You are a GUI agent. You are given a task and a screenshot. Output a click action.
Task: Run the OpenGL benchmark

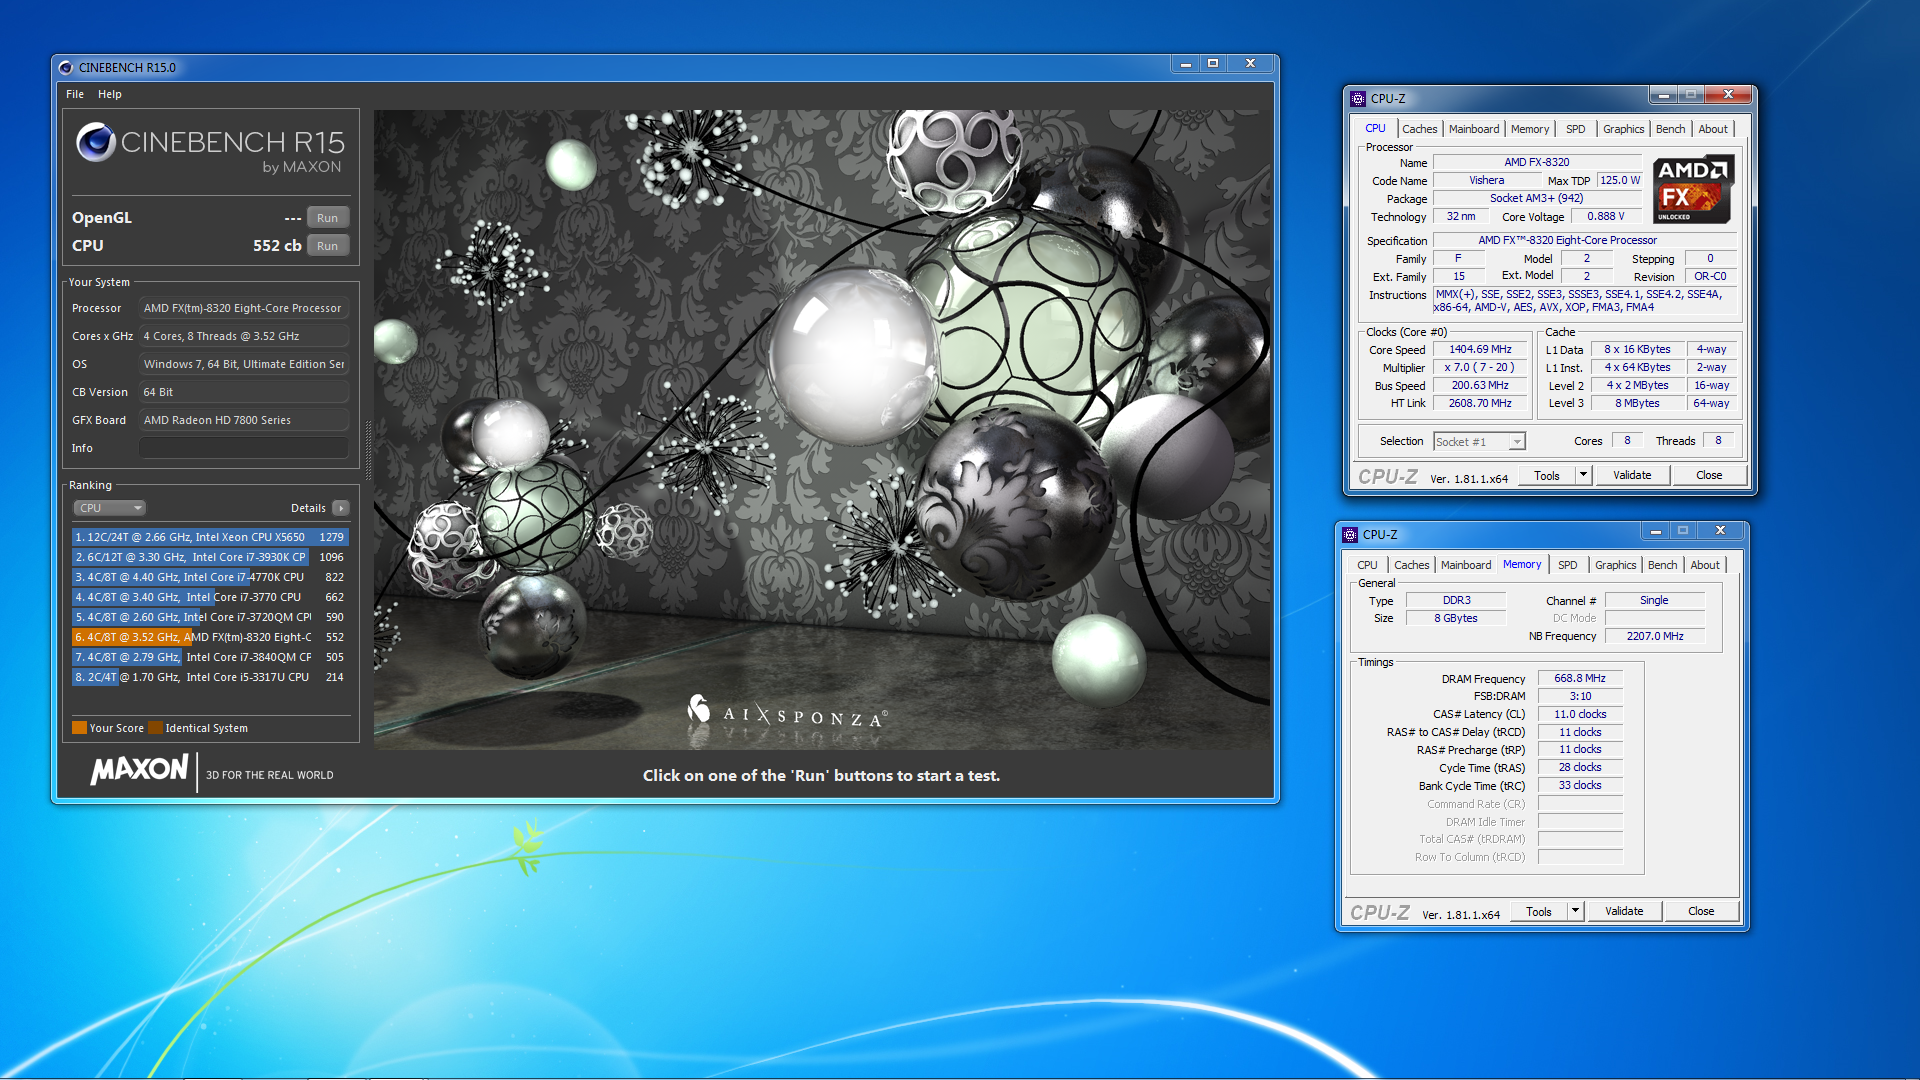tap(328, 218)
